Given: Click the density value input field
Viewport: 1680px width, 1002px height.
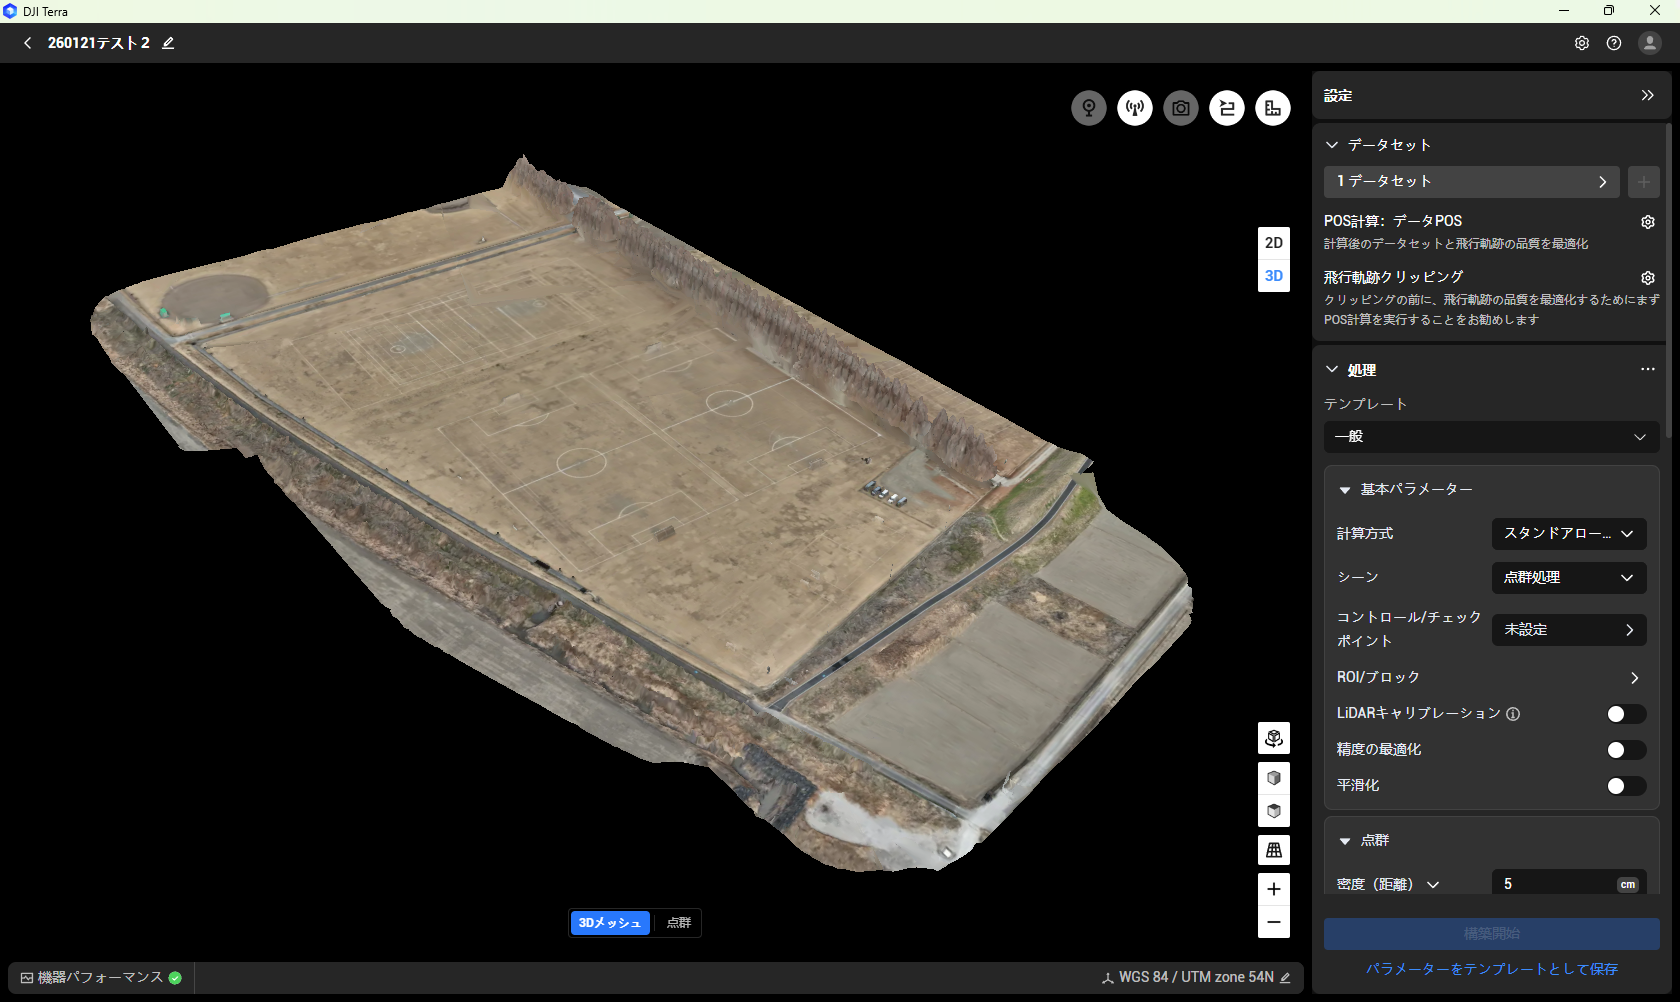Looking at the screenshot, I should [1552, 884].
